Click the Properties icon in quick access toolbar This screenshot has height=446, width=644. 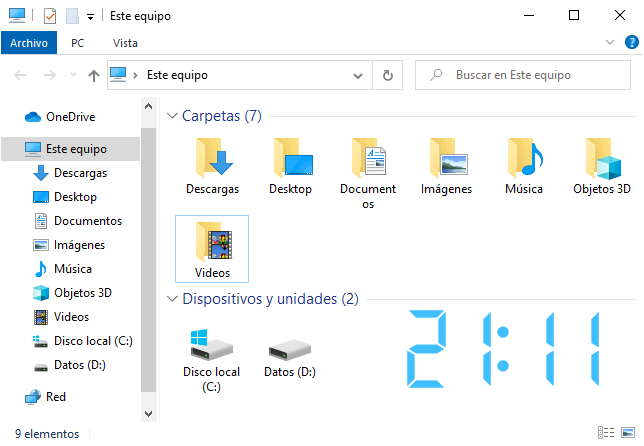[50, 16]
